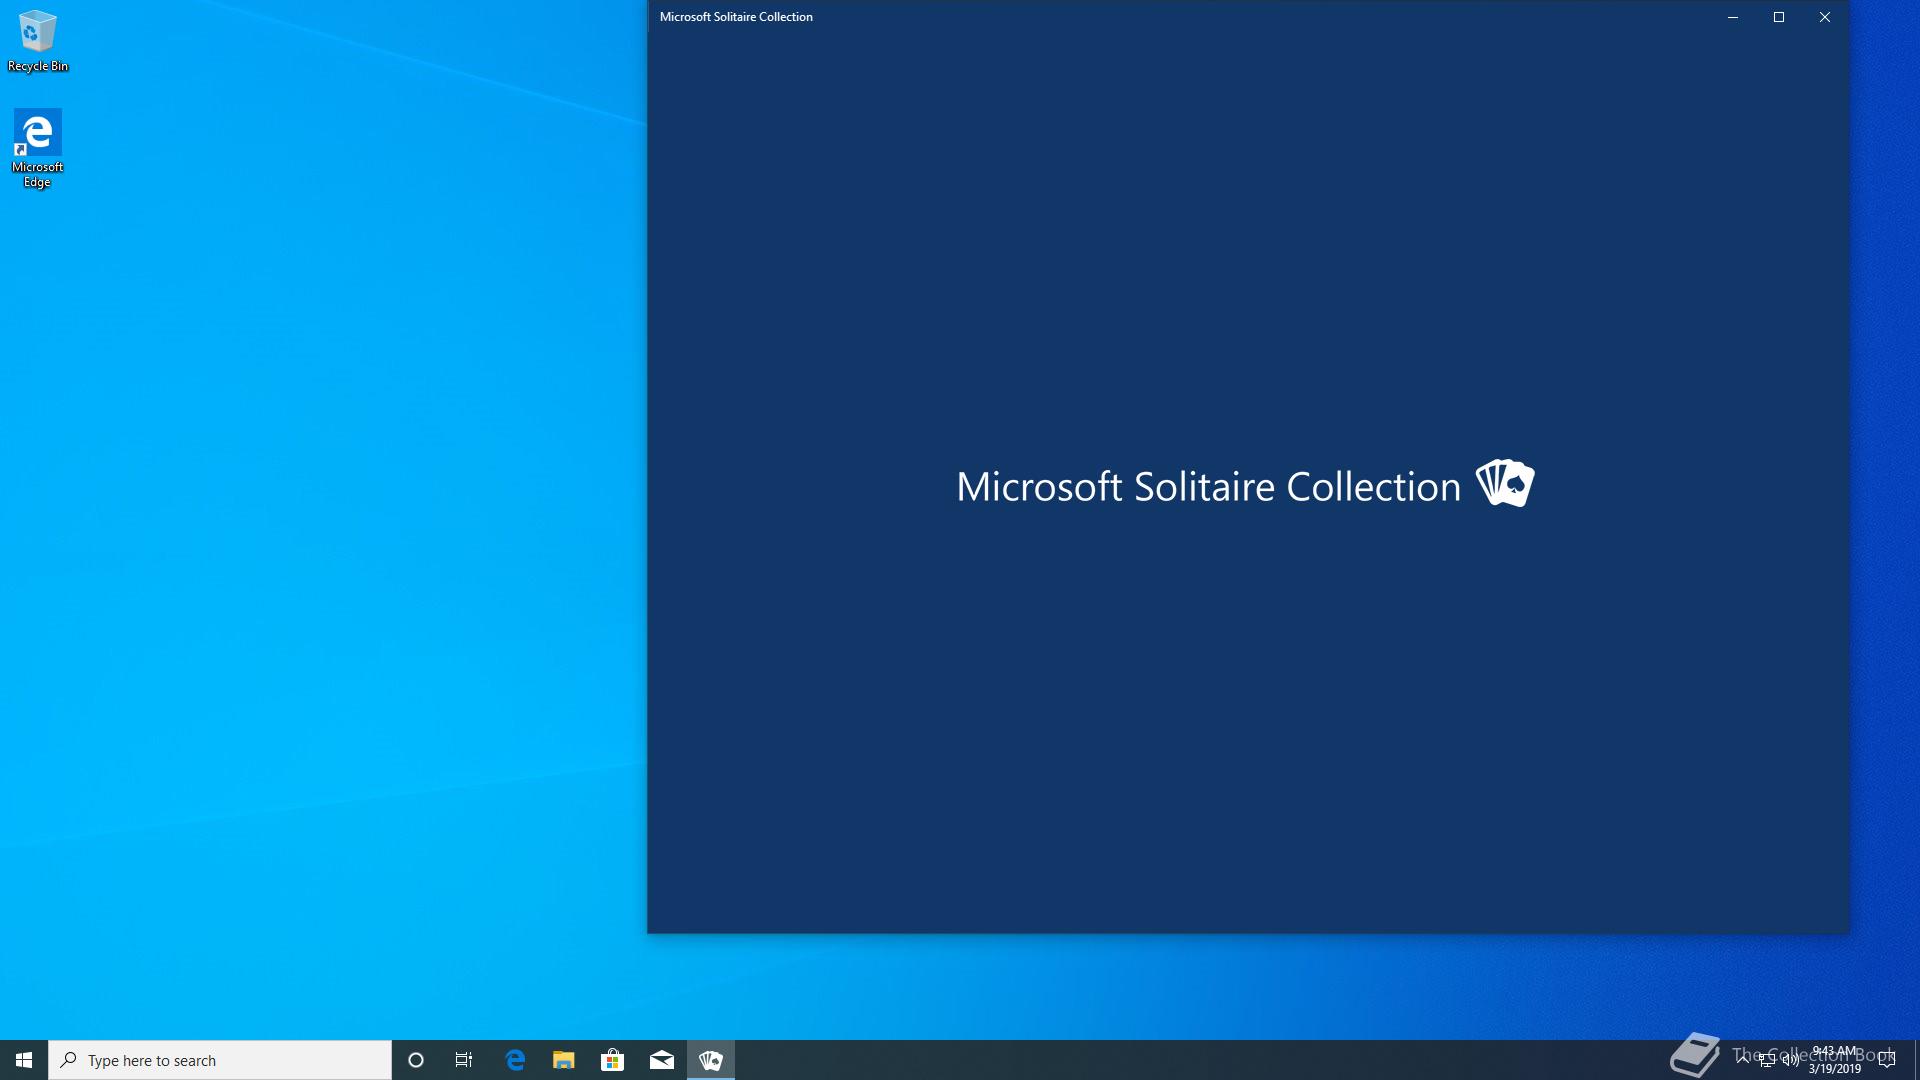The image size is (1920, 1080).
Task: Click the Solitaire Collection taskbar button
Action: 711,1060
